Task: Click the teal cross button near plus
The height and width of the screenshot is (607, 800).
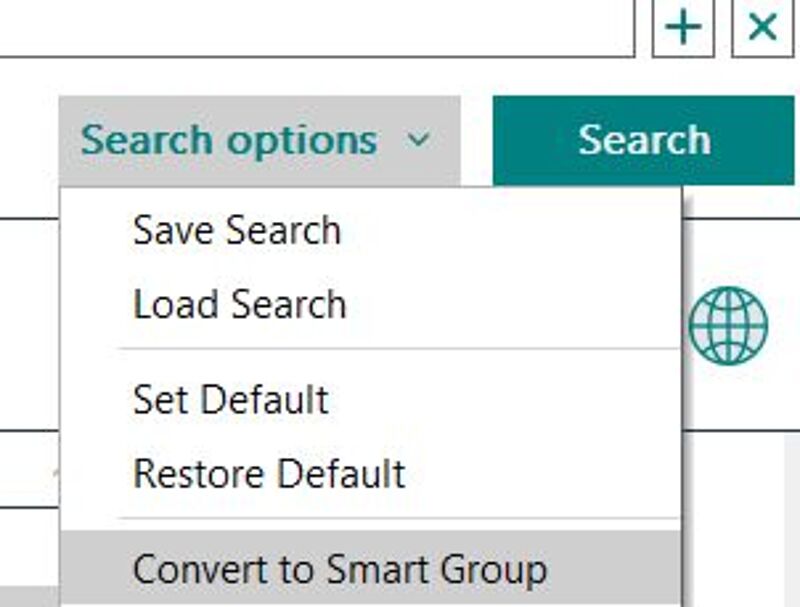Action: [x=762, y=28]
